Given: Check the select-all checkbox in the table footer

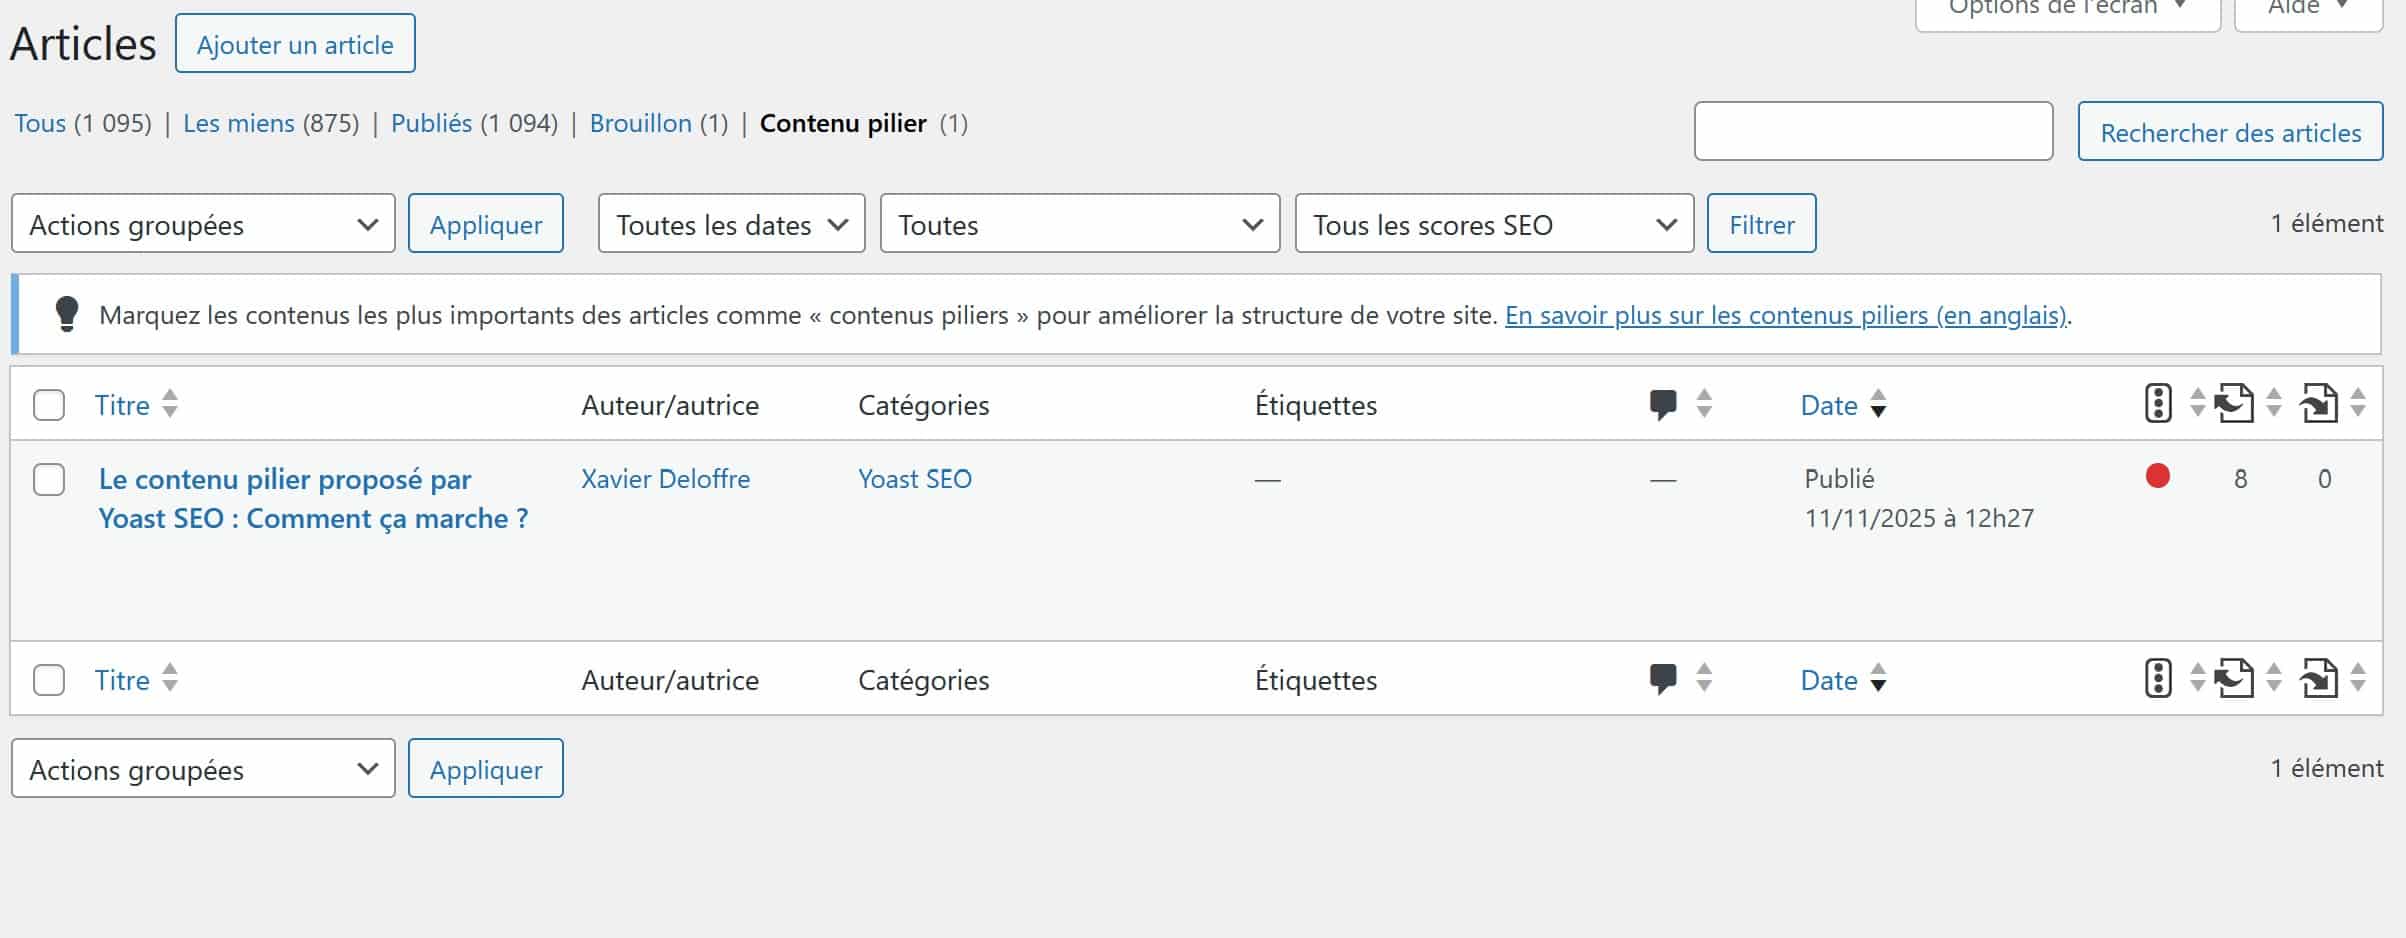Looking at the screenshot, I should (48, 679).
